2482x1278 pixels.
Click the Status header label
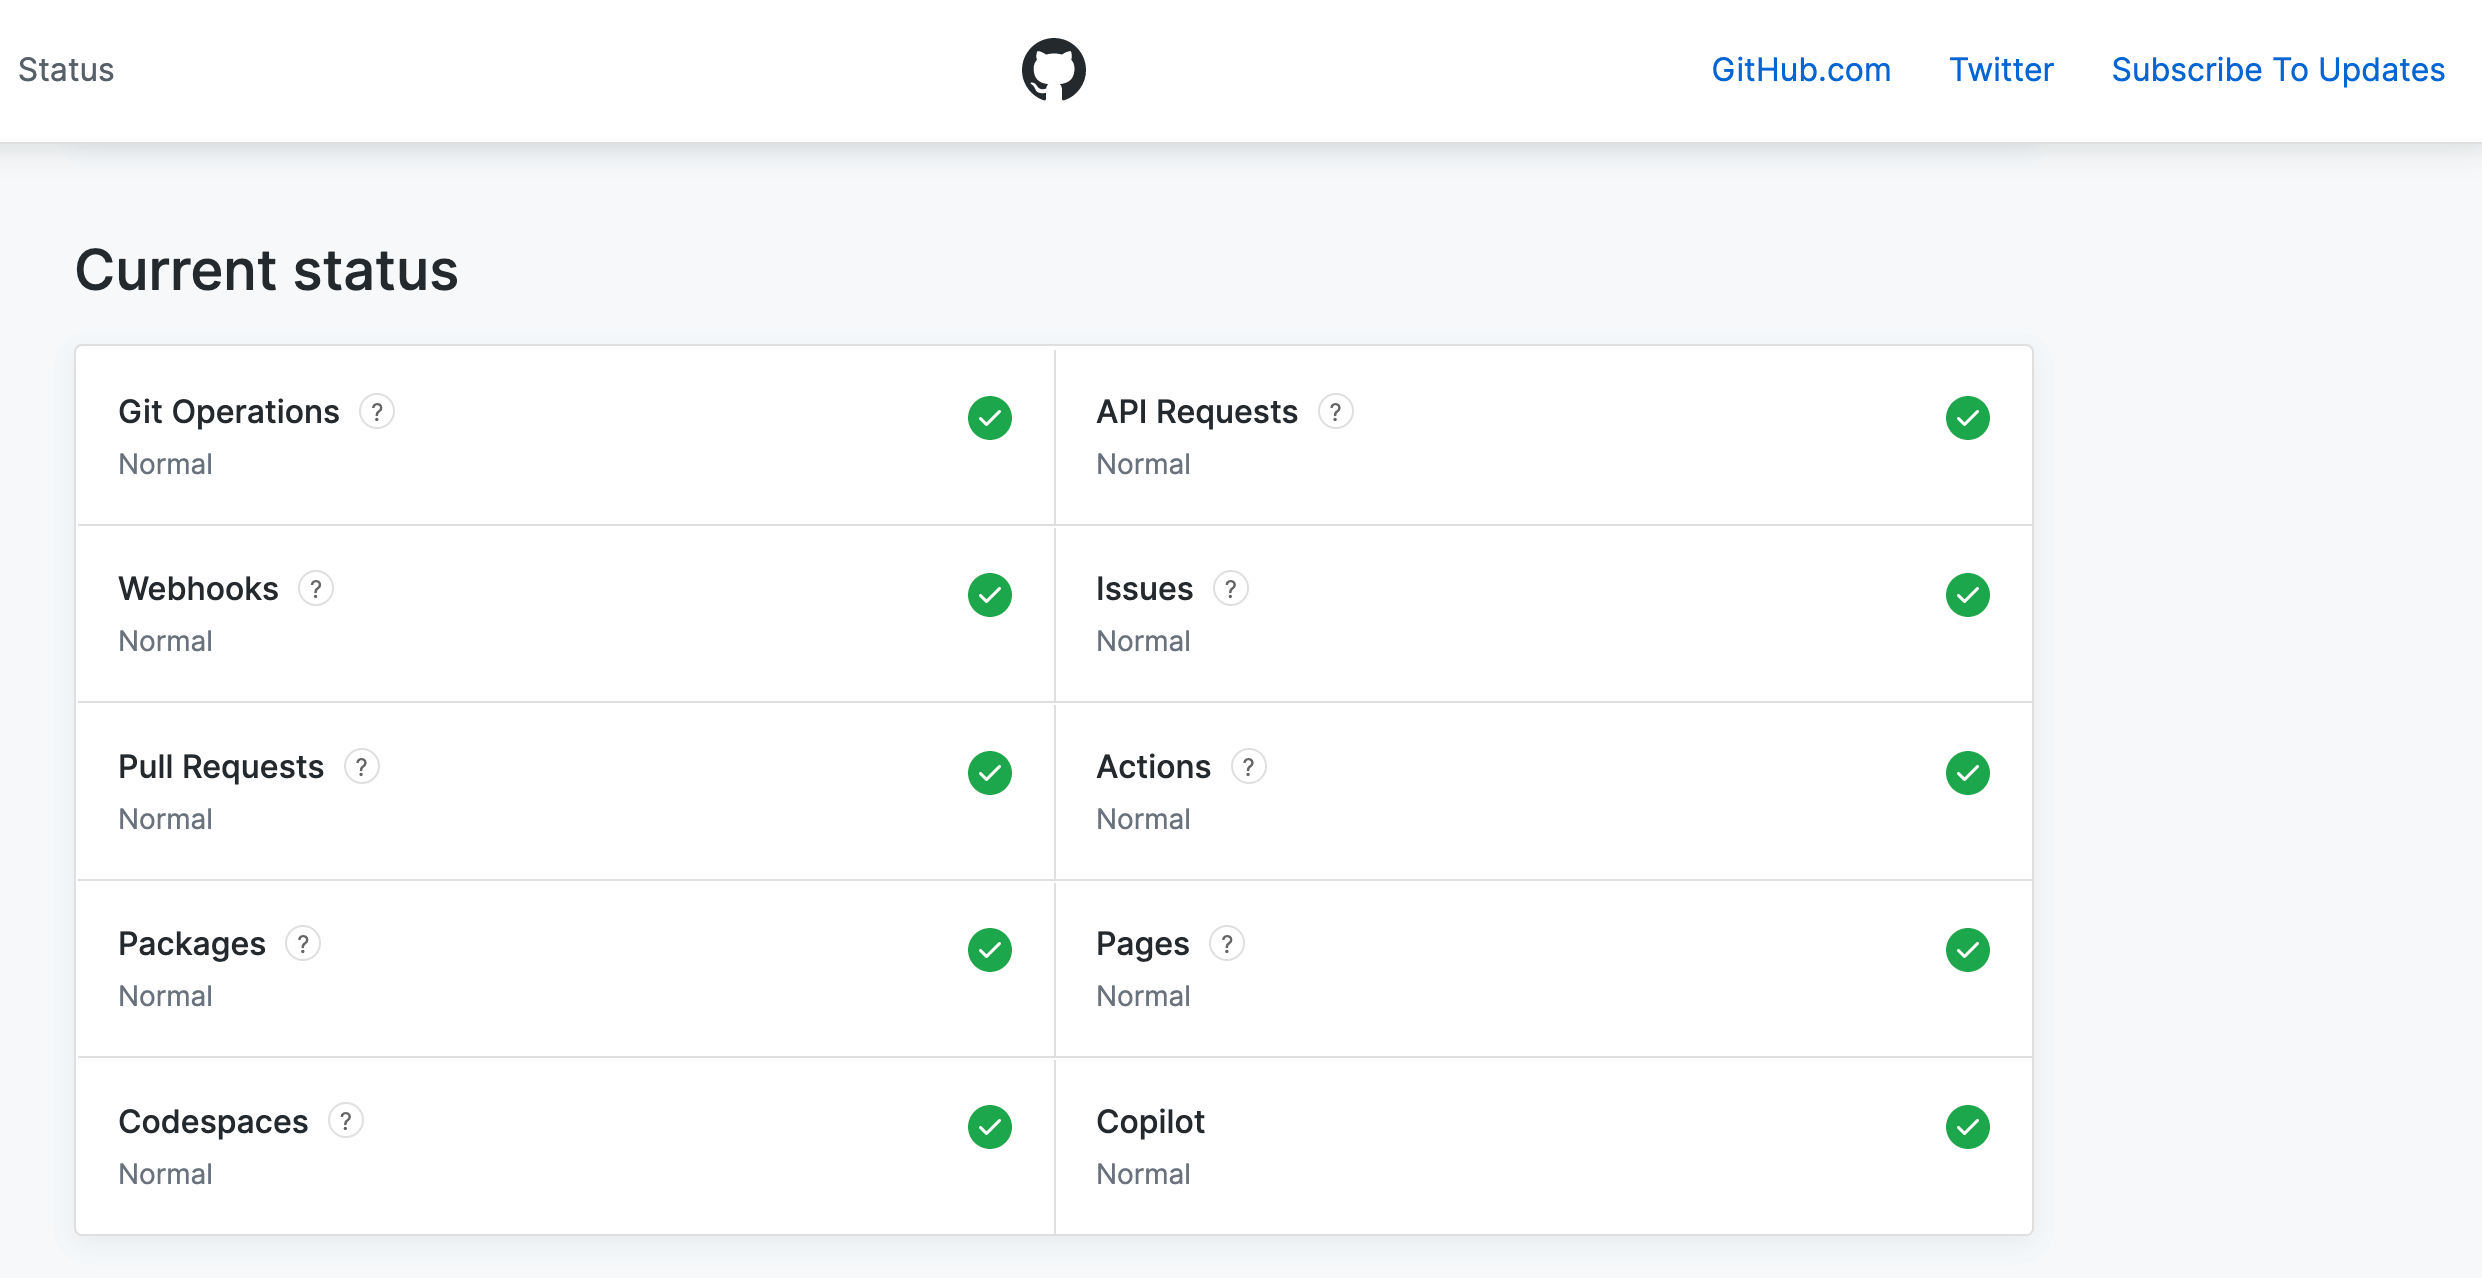pyautogui.click(x=66, y=70)
